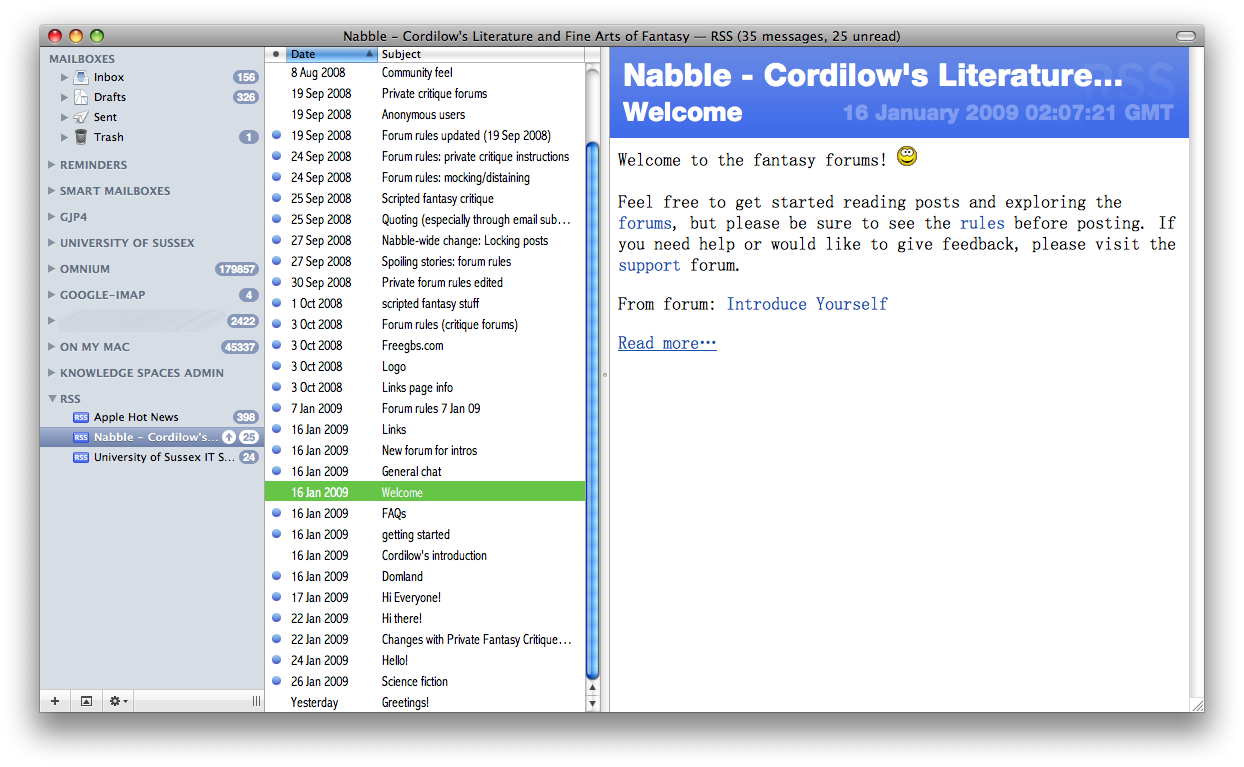Screen dimensions: 1244x767
Task: Open the gear action dropdown menu
Action: (118, 701)
